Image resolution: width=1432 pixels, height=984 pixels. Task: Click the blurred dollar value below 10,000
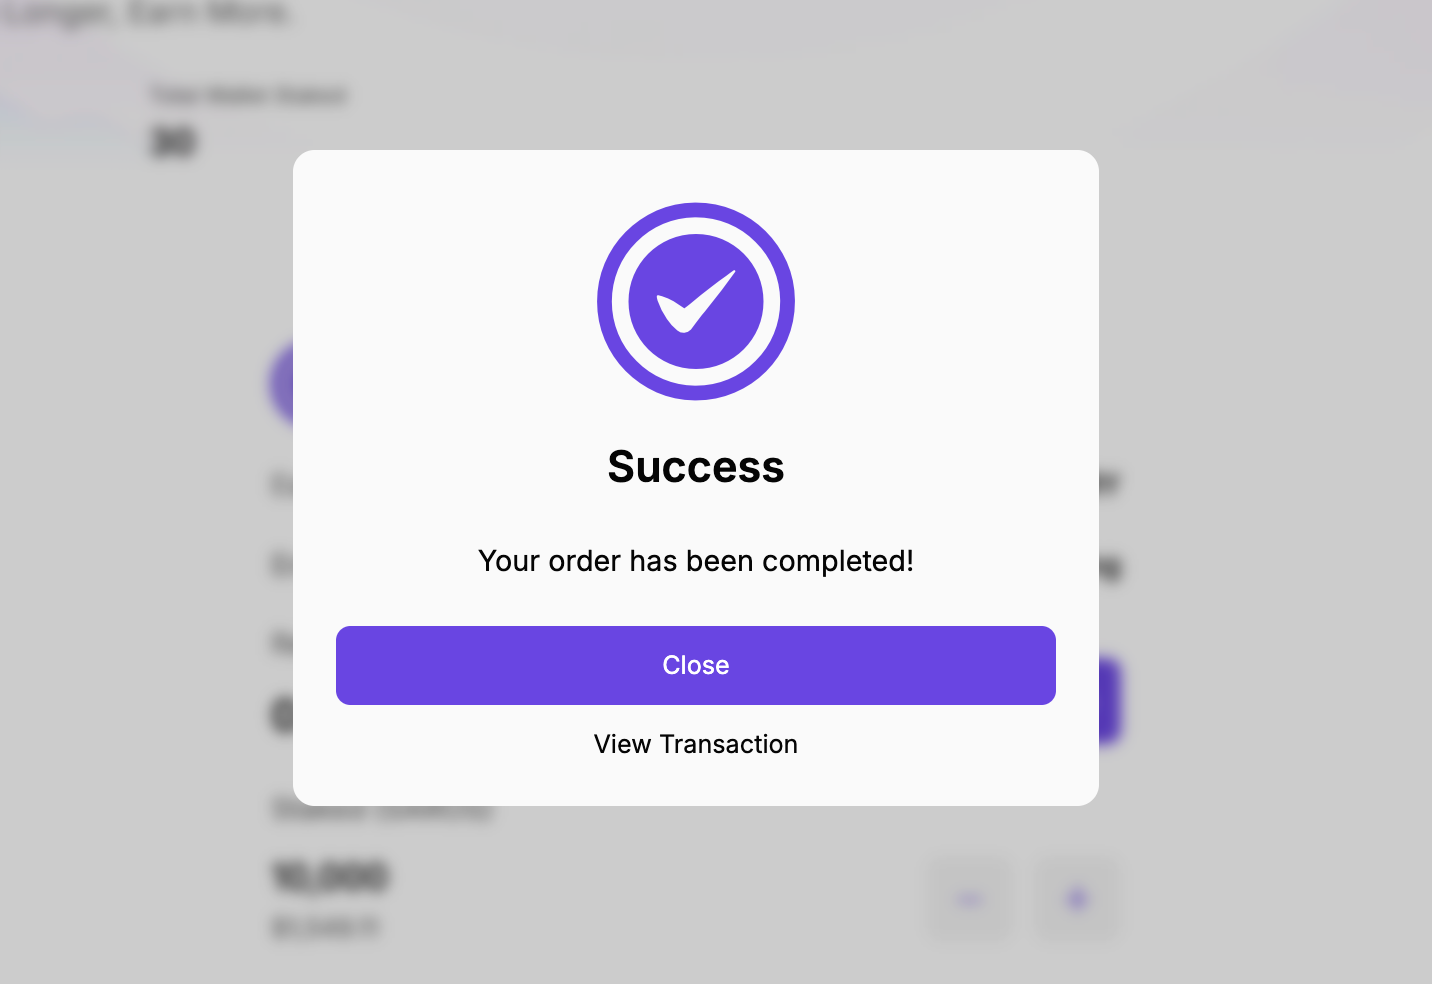click(x=326, y=928)
